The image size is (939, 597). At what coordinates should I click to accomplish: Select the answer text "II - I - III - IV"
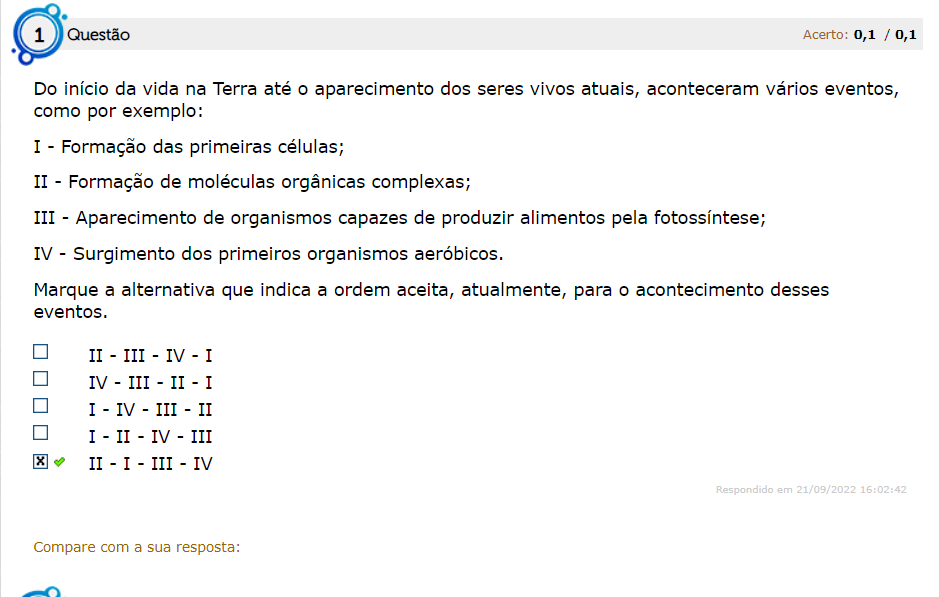pos(150,464)
